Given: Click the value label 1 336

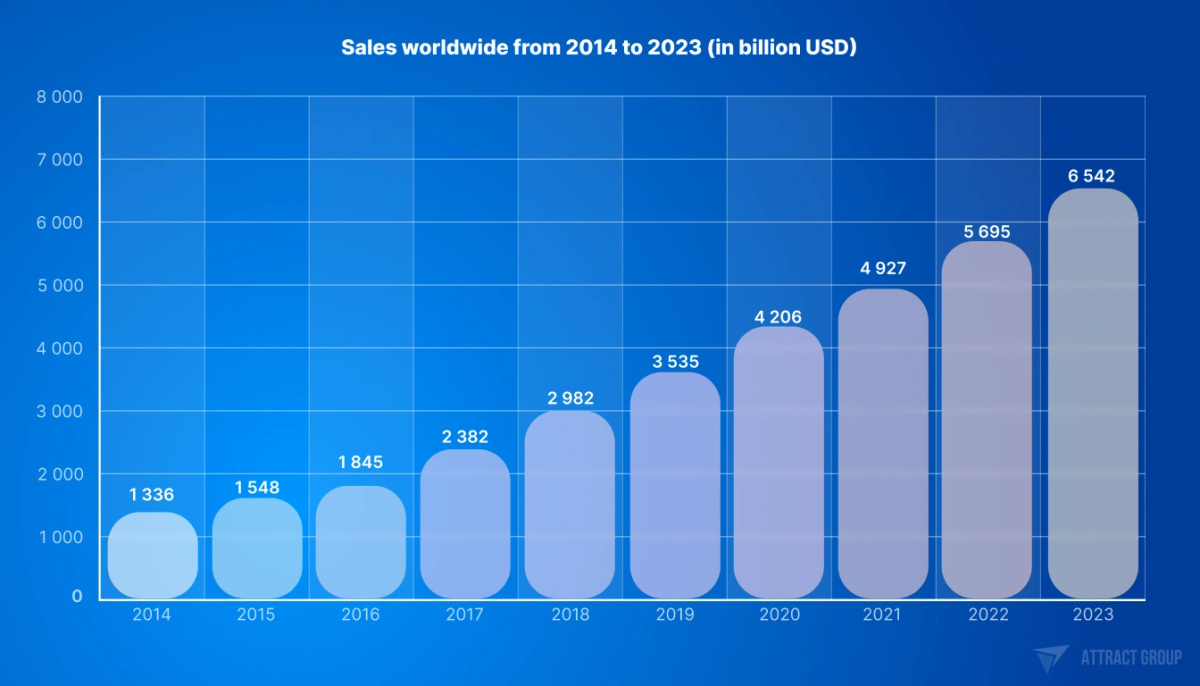Looking at the screenshot, I should coord(151,494).
